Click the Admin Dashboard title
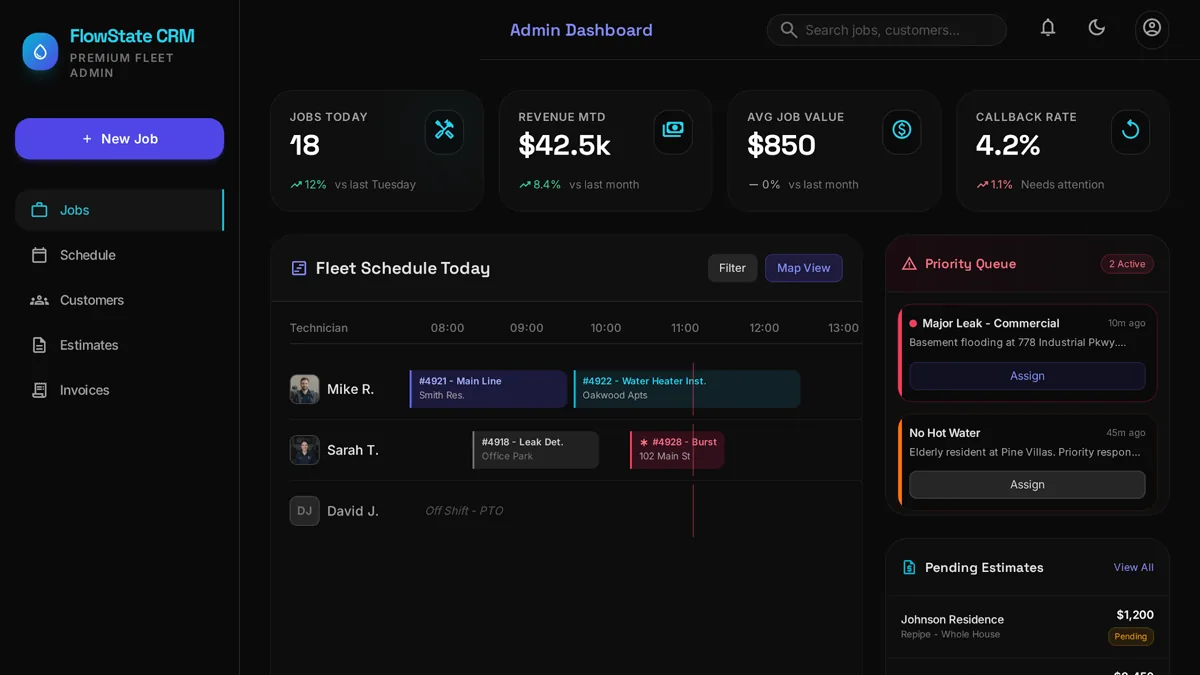 point(581,30)
